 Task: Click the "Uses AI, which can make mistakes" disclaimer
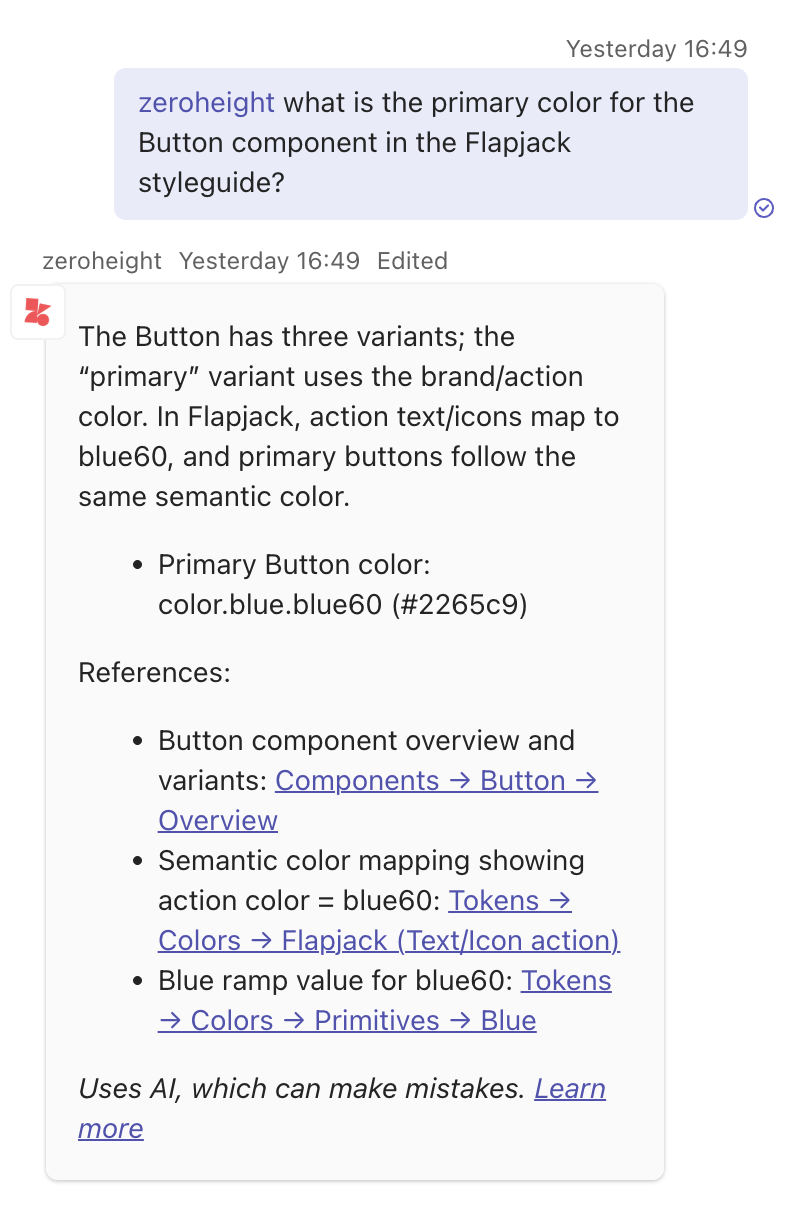(301, 1089)
